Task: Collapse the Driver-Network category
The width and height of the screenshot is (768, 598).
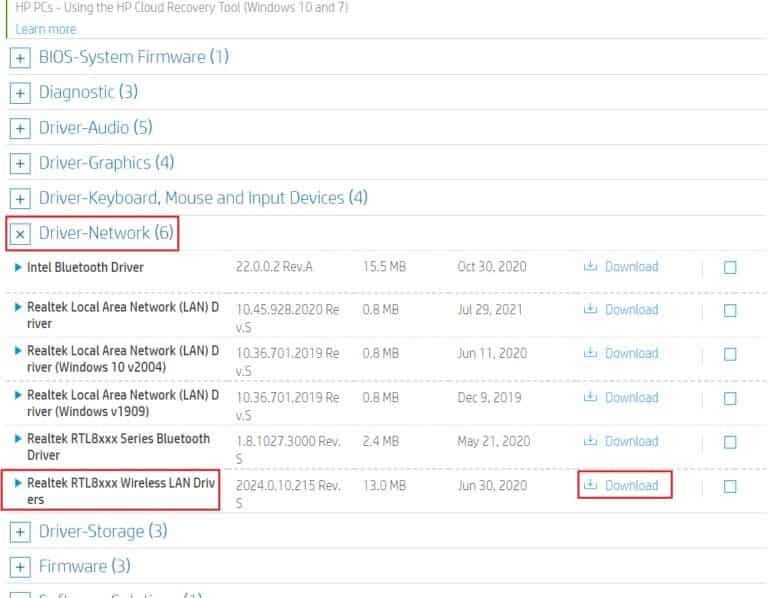Action: 20,234
